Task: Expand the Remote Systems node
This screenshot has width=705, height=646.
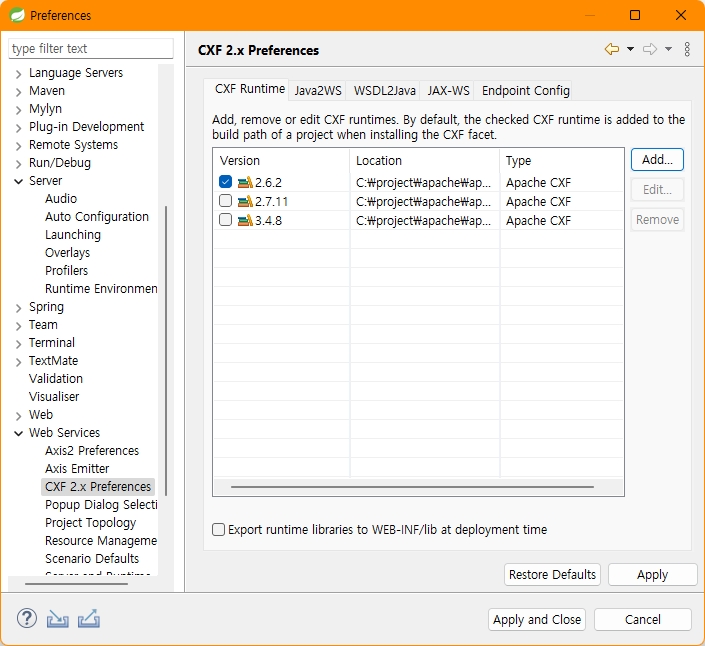Action: point(18,146)
